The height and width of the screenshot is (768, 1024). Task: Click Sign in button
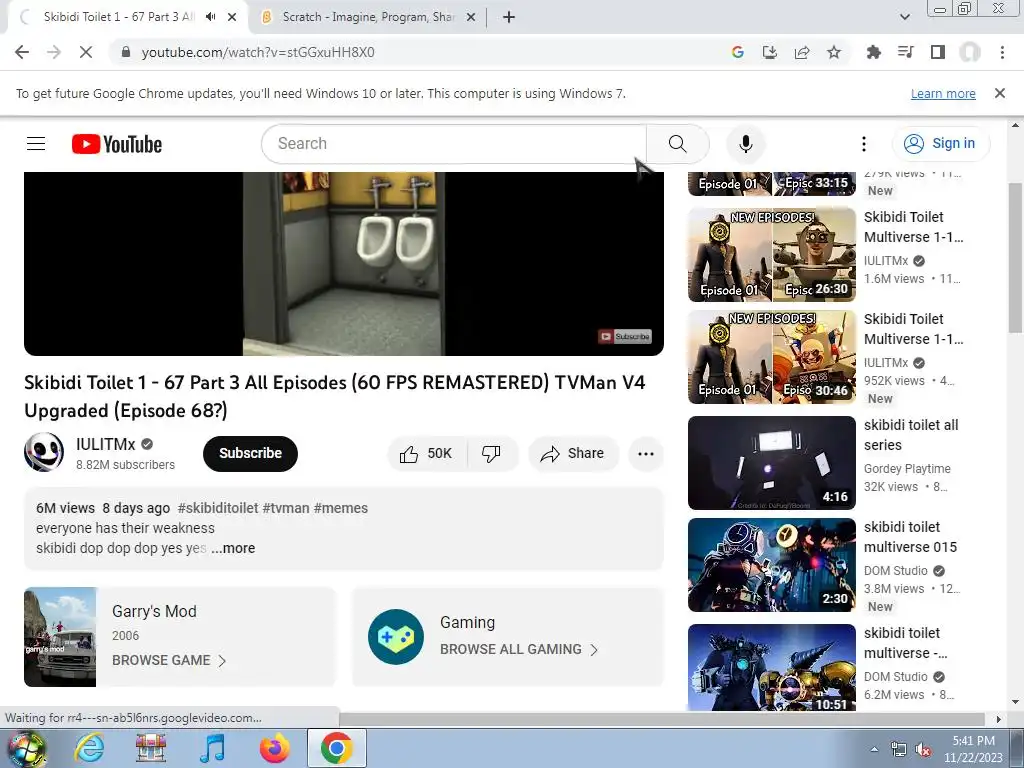click(x=940, y=143)
